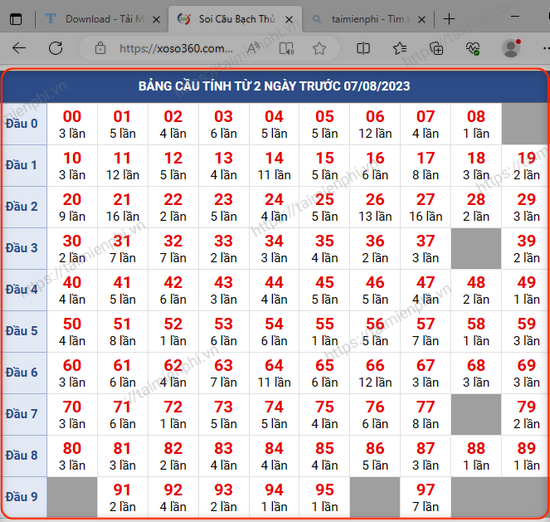
Task: Click the xoso360.com address bar URL
Action: coord(176,48)
